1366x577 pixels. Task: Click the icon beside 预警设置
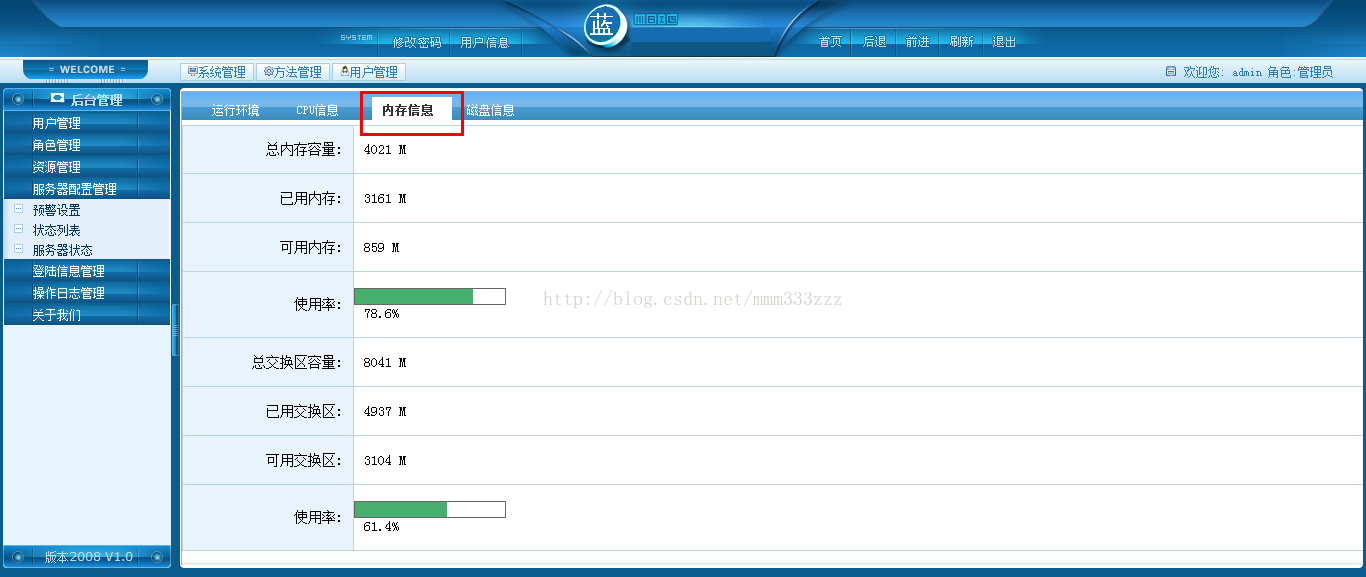pyautogui.click(x=18, y=209)
